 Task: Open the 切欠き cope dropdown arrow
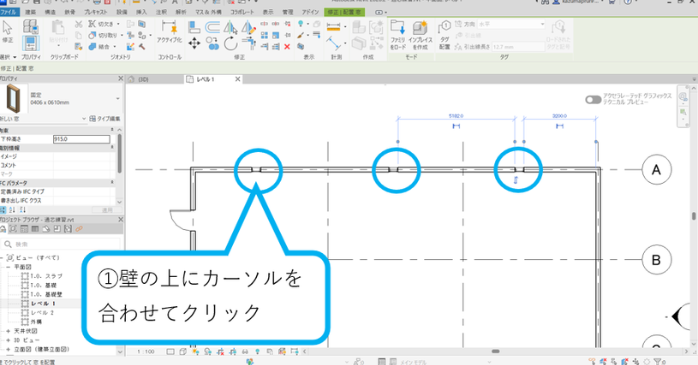pyautogui.click(x=118, y=24)
